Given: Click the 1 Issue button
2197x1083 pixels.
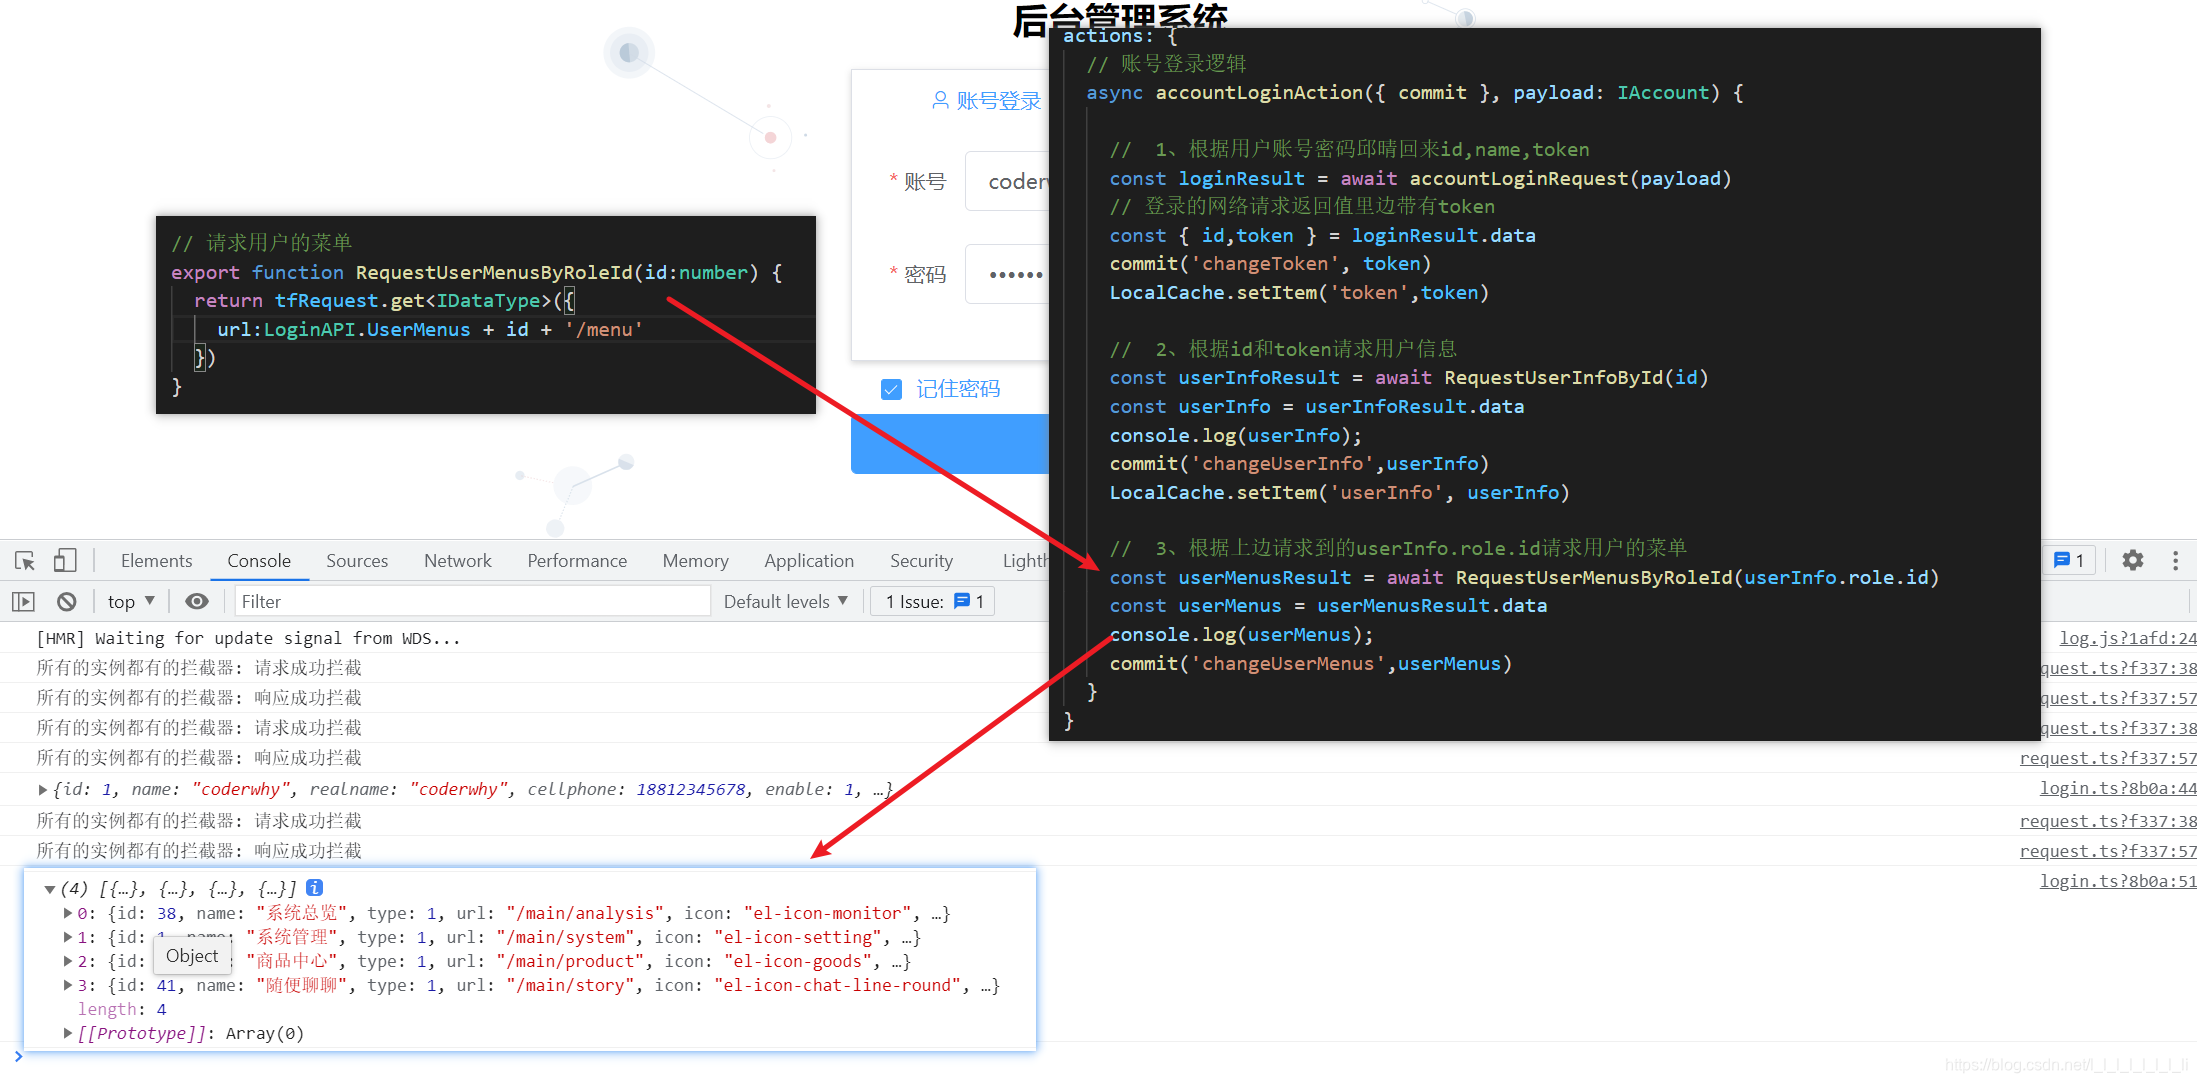Looking at the screenshot, I should 934,602.
